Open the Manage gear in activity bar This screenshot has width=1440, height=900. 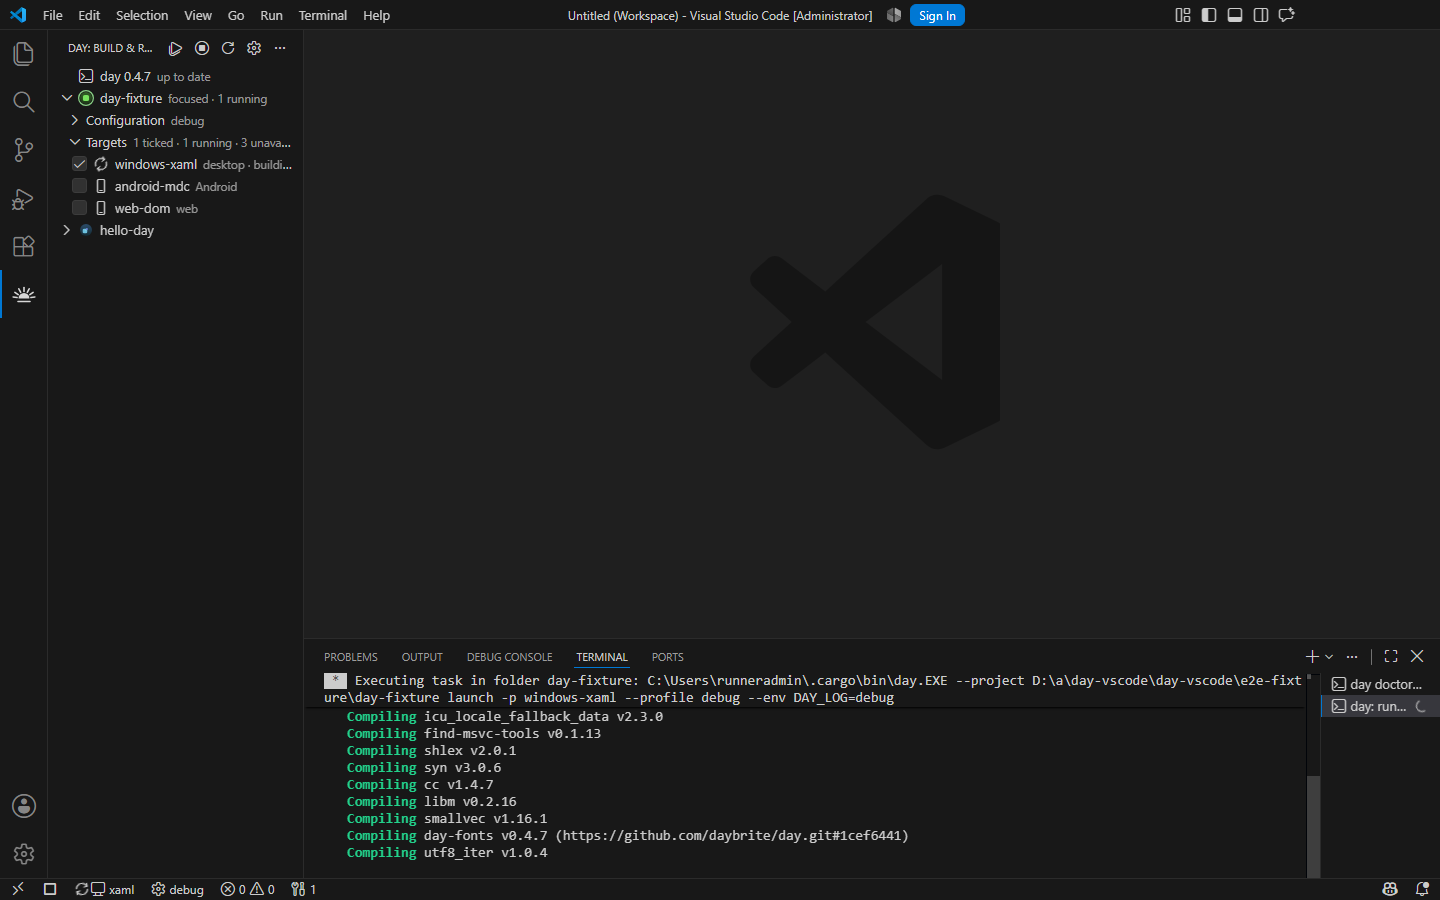23,854
